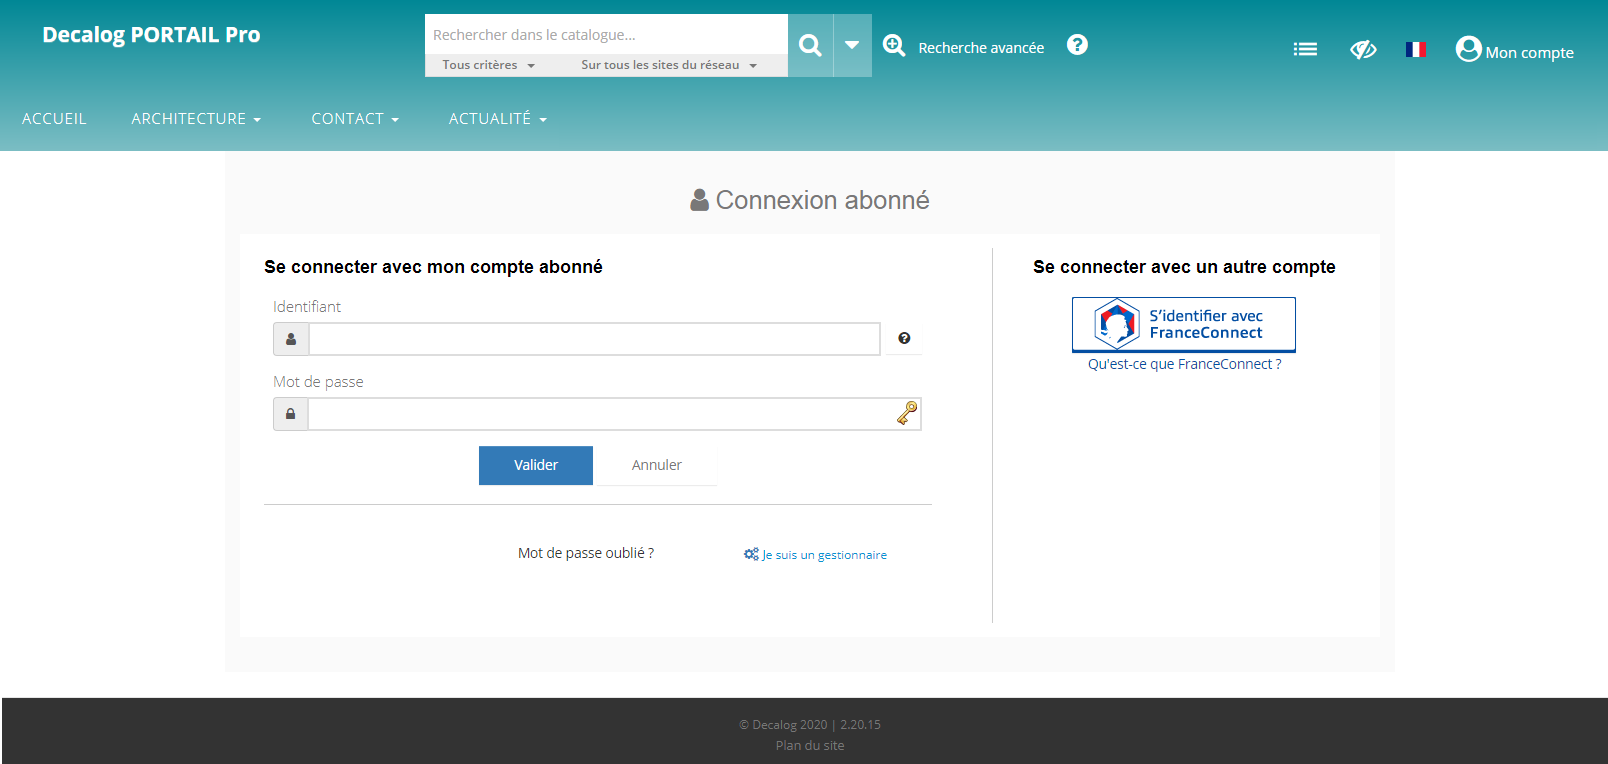Viewport: 1608px width, 764px height.
Task: Open the advanced search zoom icon
Action: (x=894, y=46)
